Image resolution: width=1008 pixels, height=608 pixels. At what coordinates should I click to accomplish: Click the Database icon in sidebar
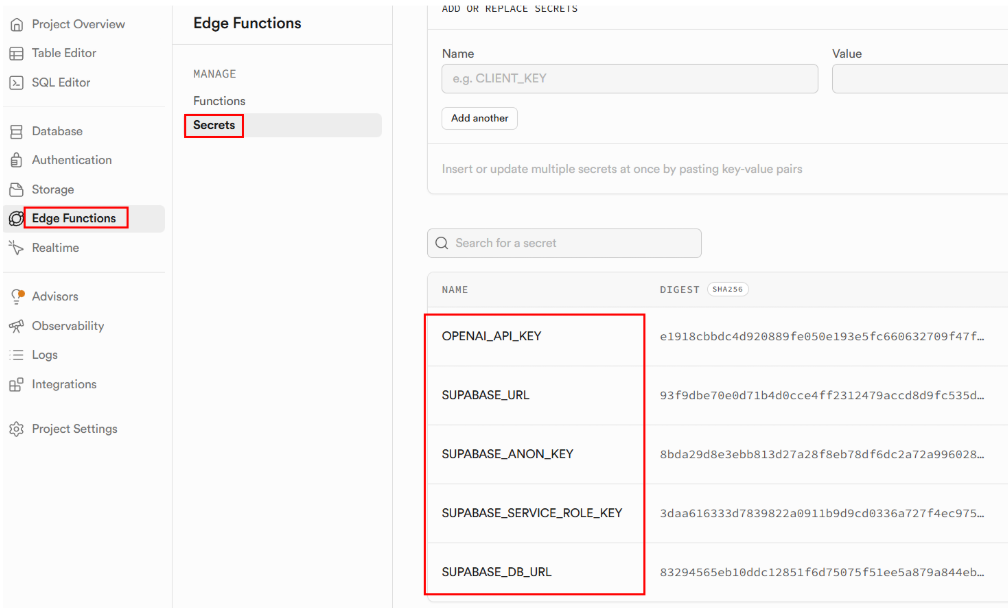coord(16,131)
